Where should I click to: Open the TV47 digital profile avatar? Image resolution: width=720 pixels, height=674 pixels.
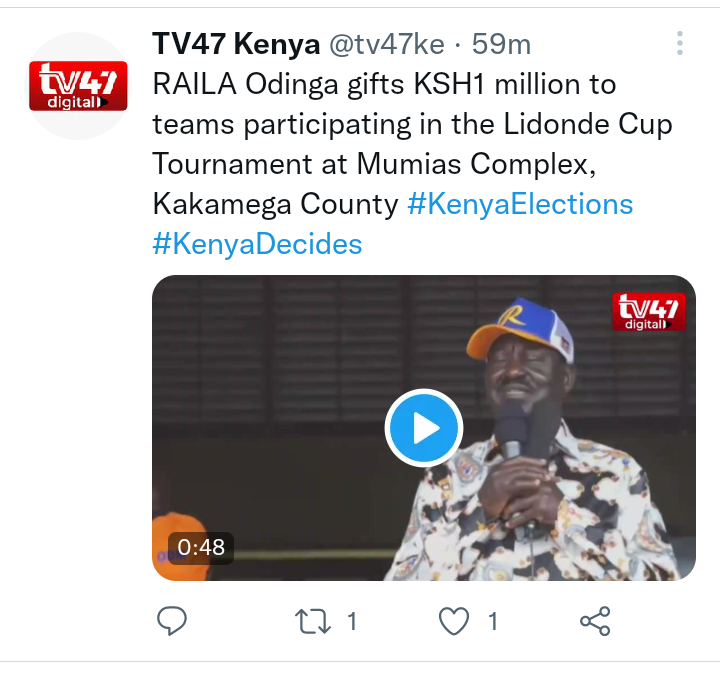pyautogui.click(x=78, y=86)
